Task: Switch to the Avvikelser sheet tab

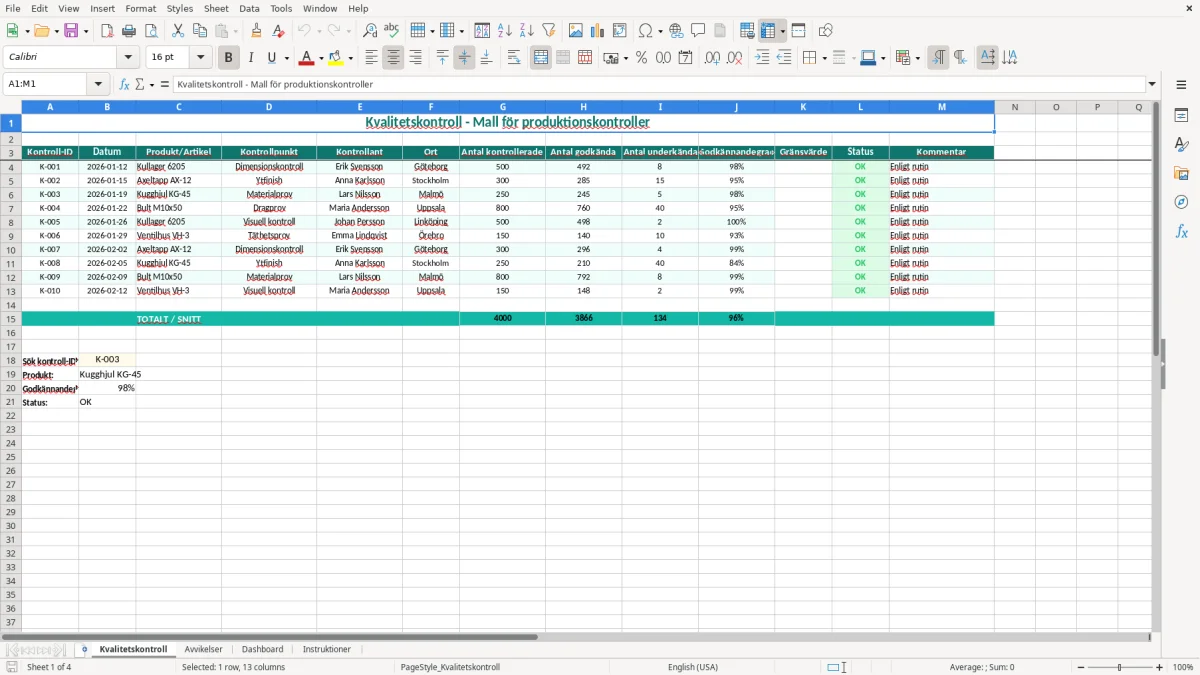Action: (204, 649)
